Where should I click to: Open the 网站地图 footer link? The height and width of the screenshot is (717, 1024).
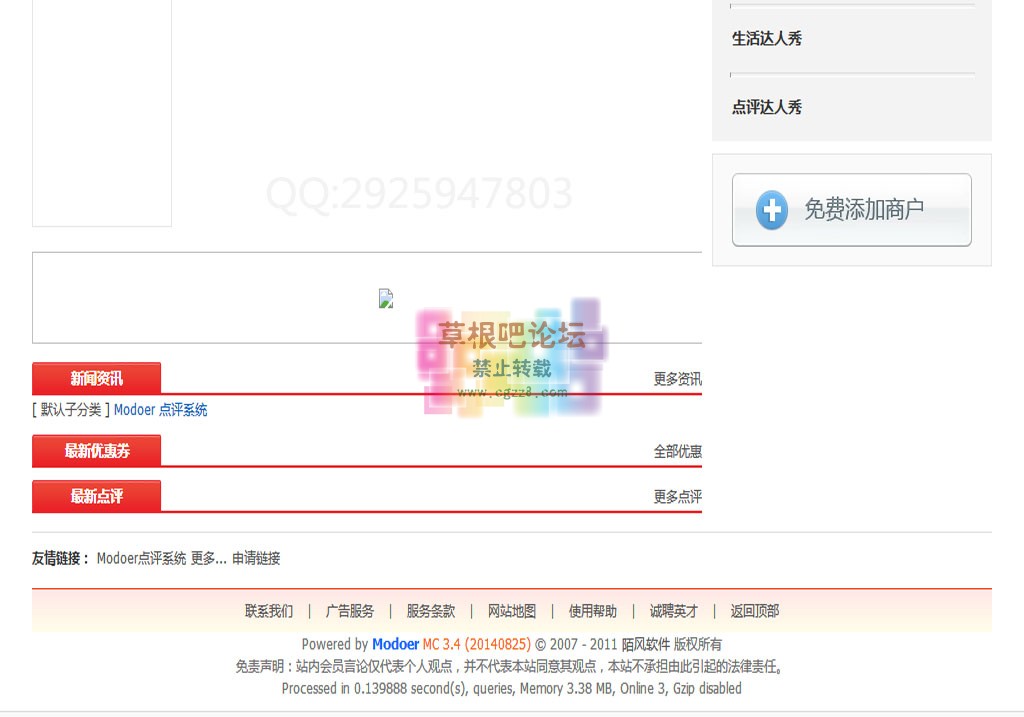[x=512, y=611]
